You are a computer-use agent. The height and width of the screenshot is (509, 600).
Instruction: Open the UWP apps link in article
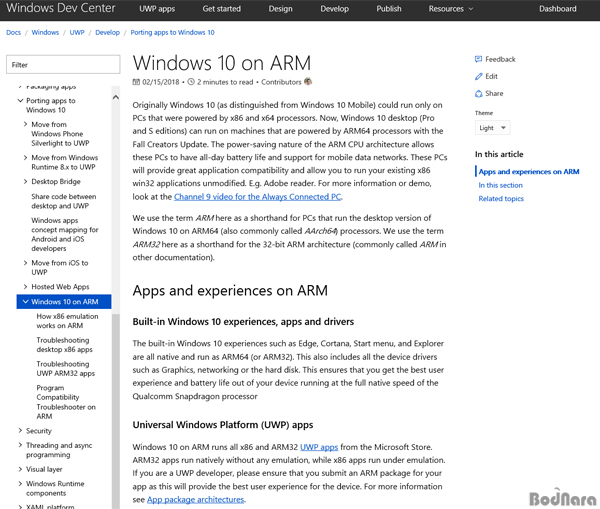coord(319,447)
